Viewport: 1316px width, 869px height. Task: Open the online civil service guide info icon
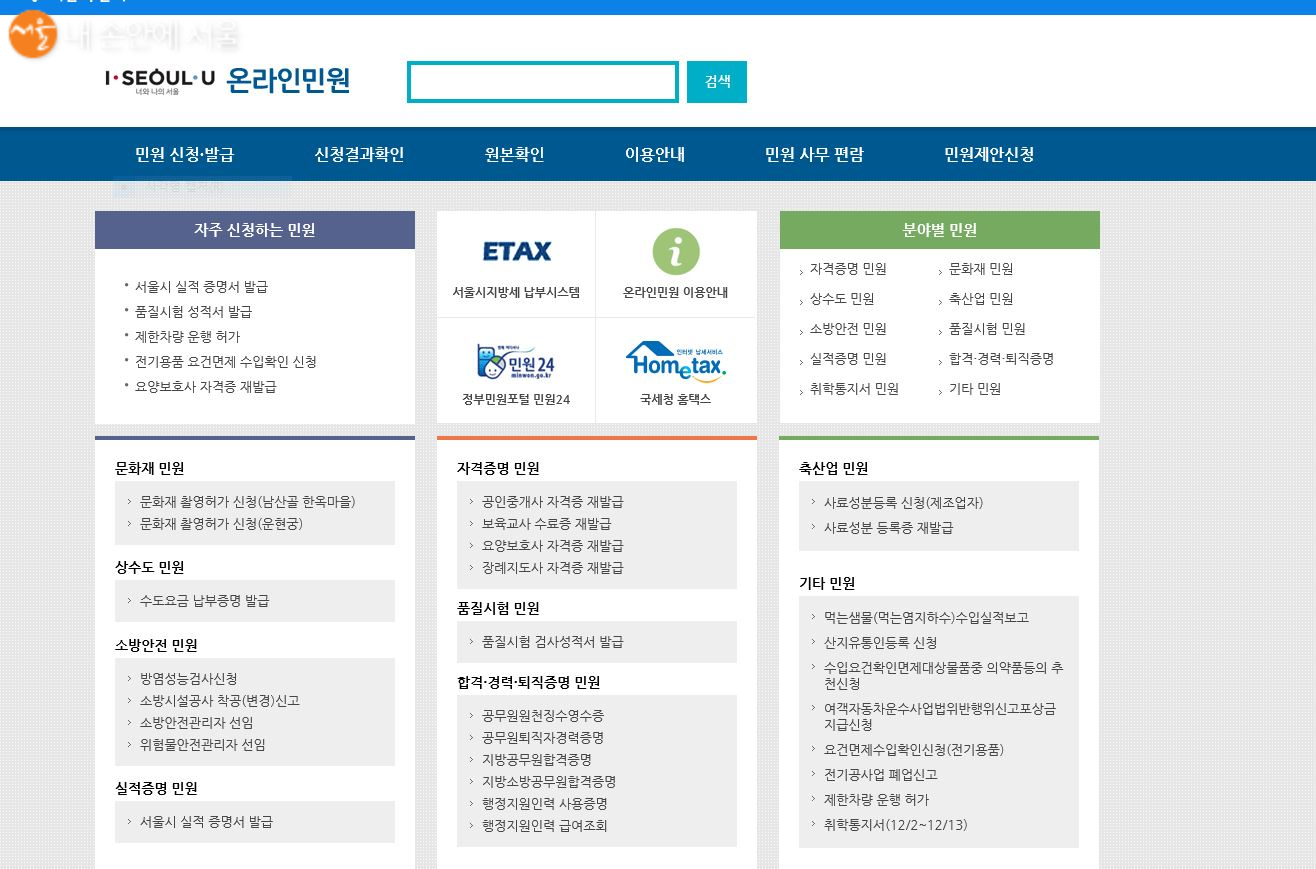[x=676, y=251]
